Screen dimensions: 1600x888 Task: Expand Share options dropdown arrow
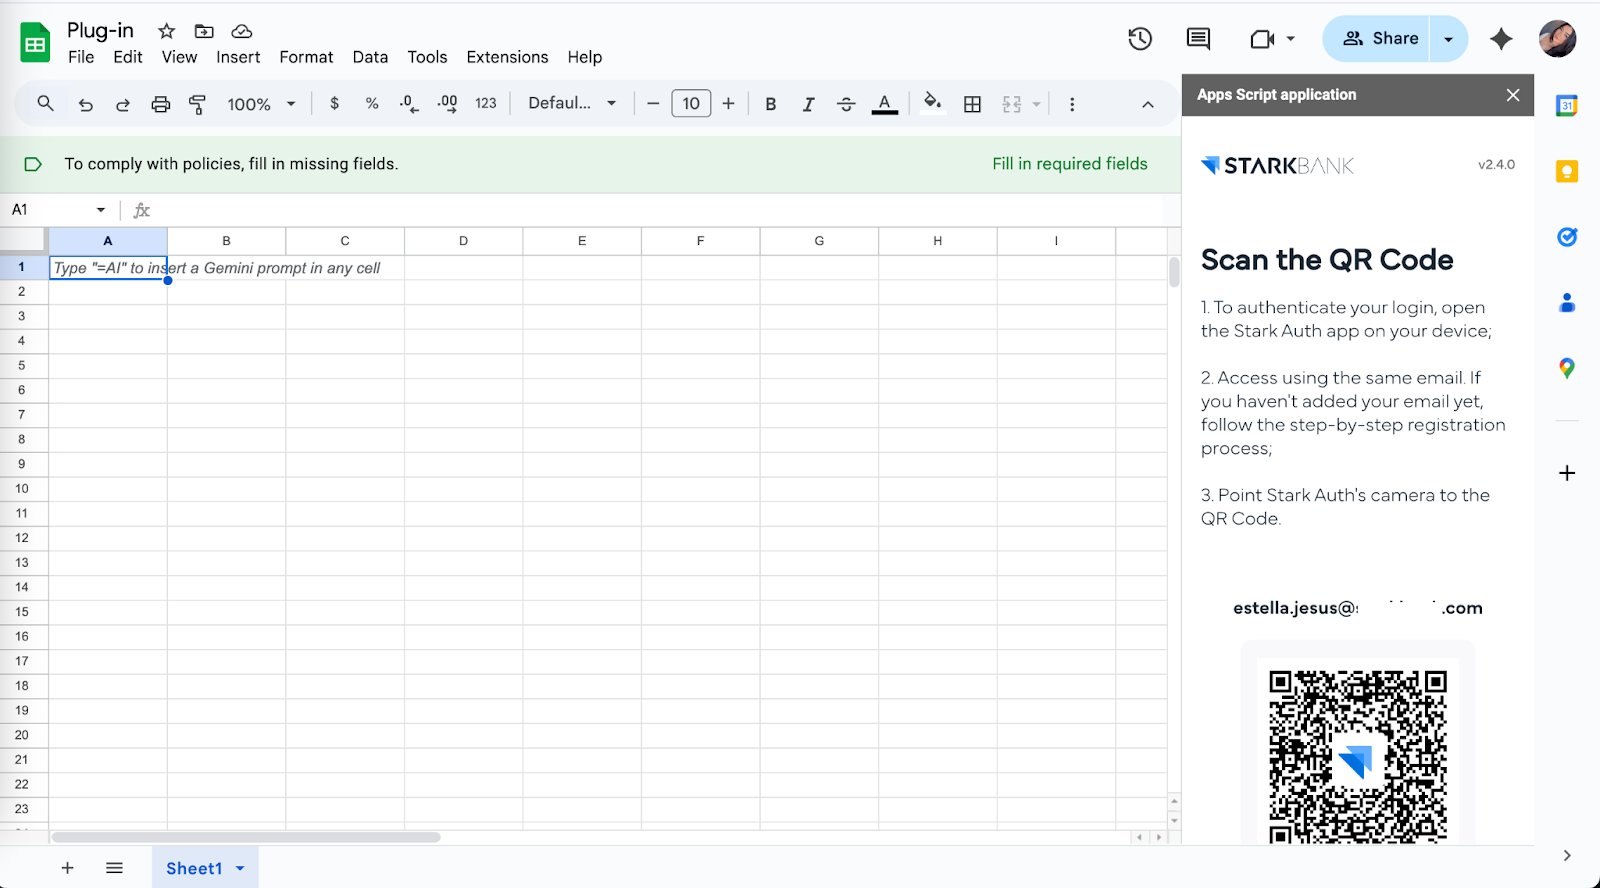point(1449,39)
